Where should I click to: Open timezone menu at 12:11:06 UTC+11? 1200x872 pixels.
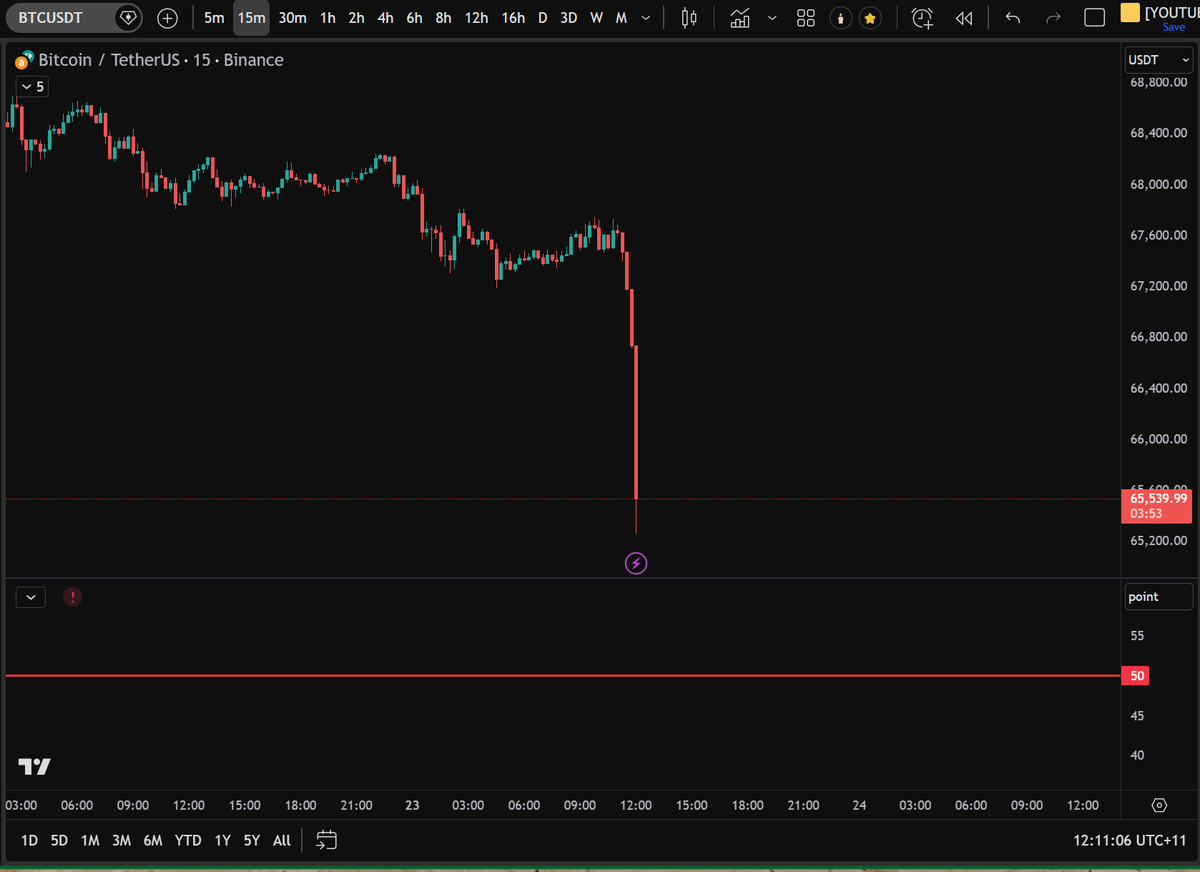(x=1130, y=840)
